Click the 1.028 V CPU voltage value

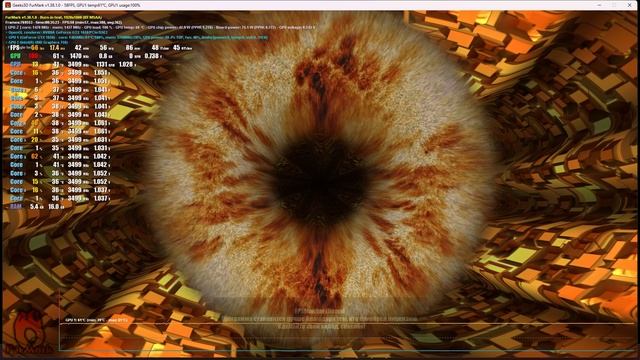tap(127, 64)
